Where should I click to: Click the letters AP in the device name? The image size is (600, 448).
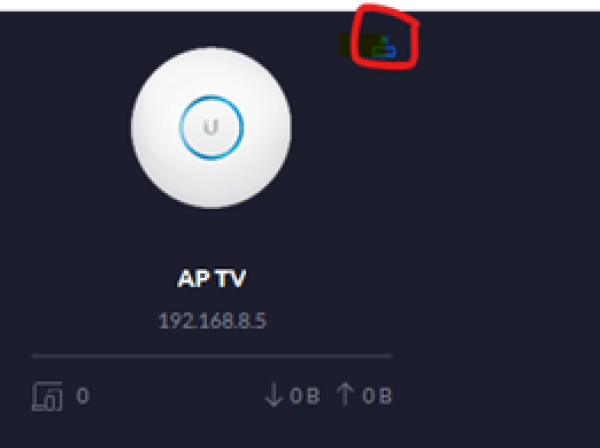pos(194,279)
